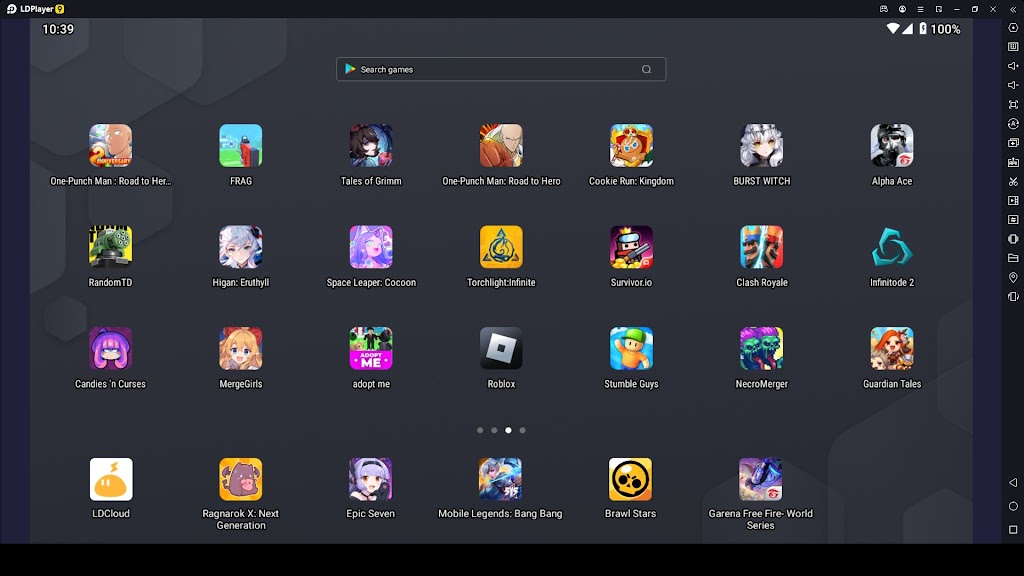Open Candies 'n Curses
This screenshot has width=1024, height=576.
[x=110, y=349]
